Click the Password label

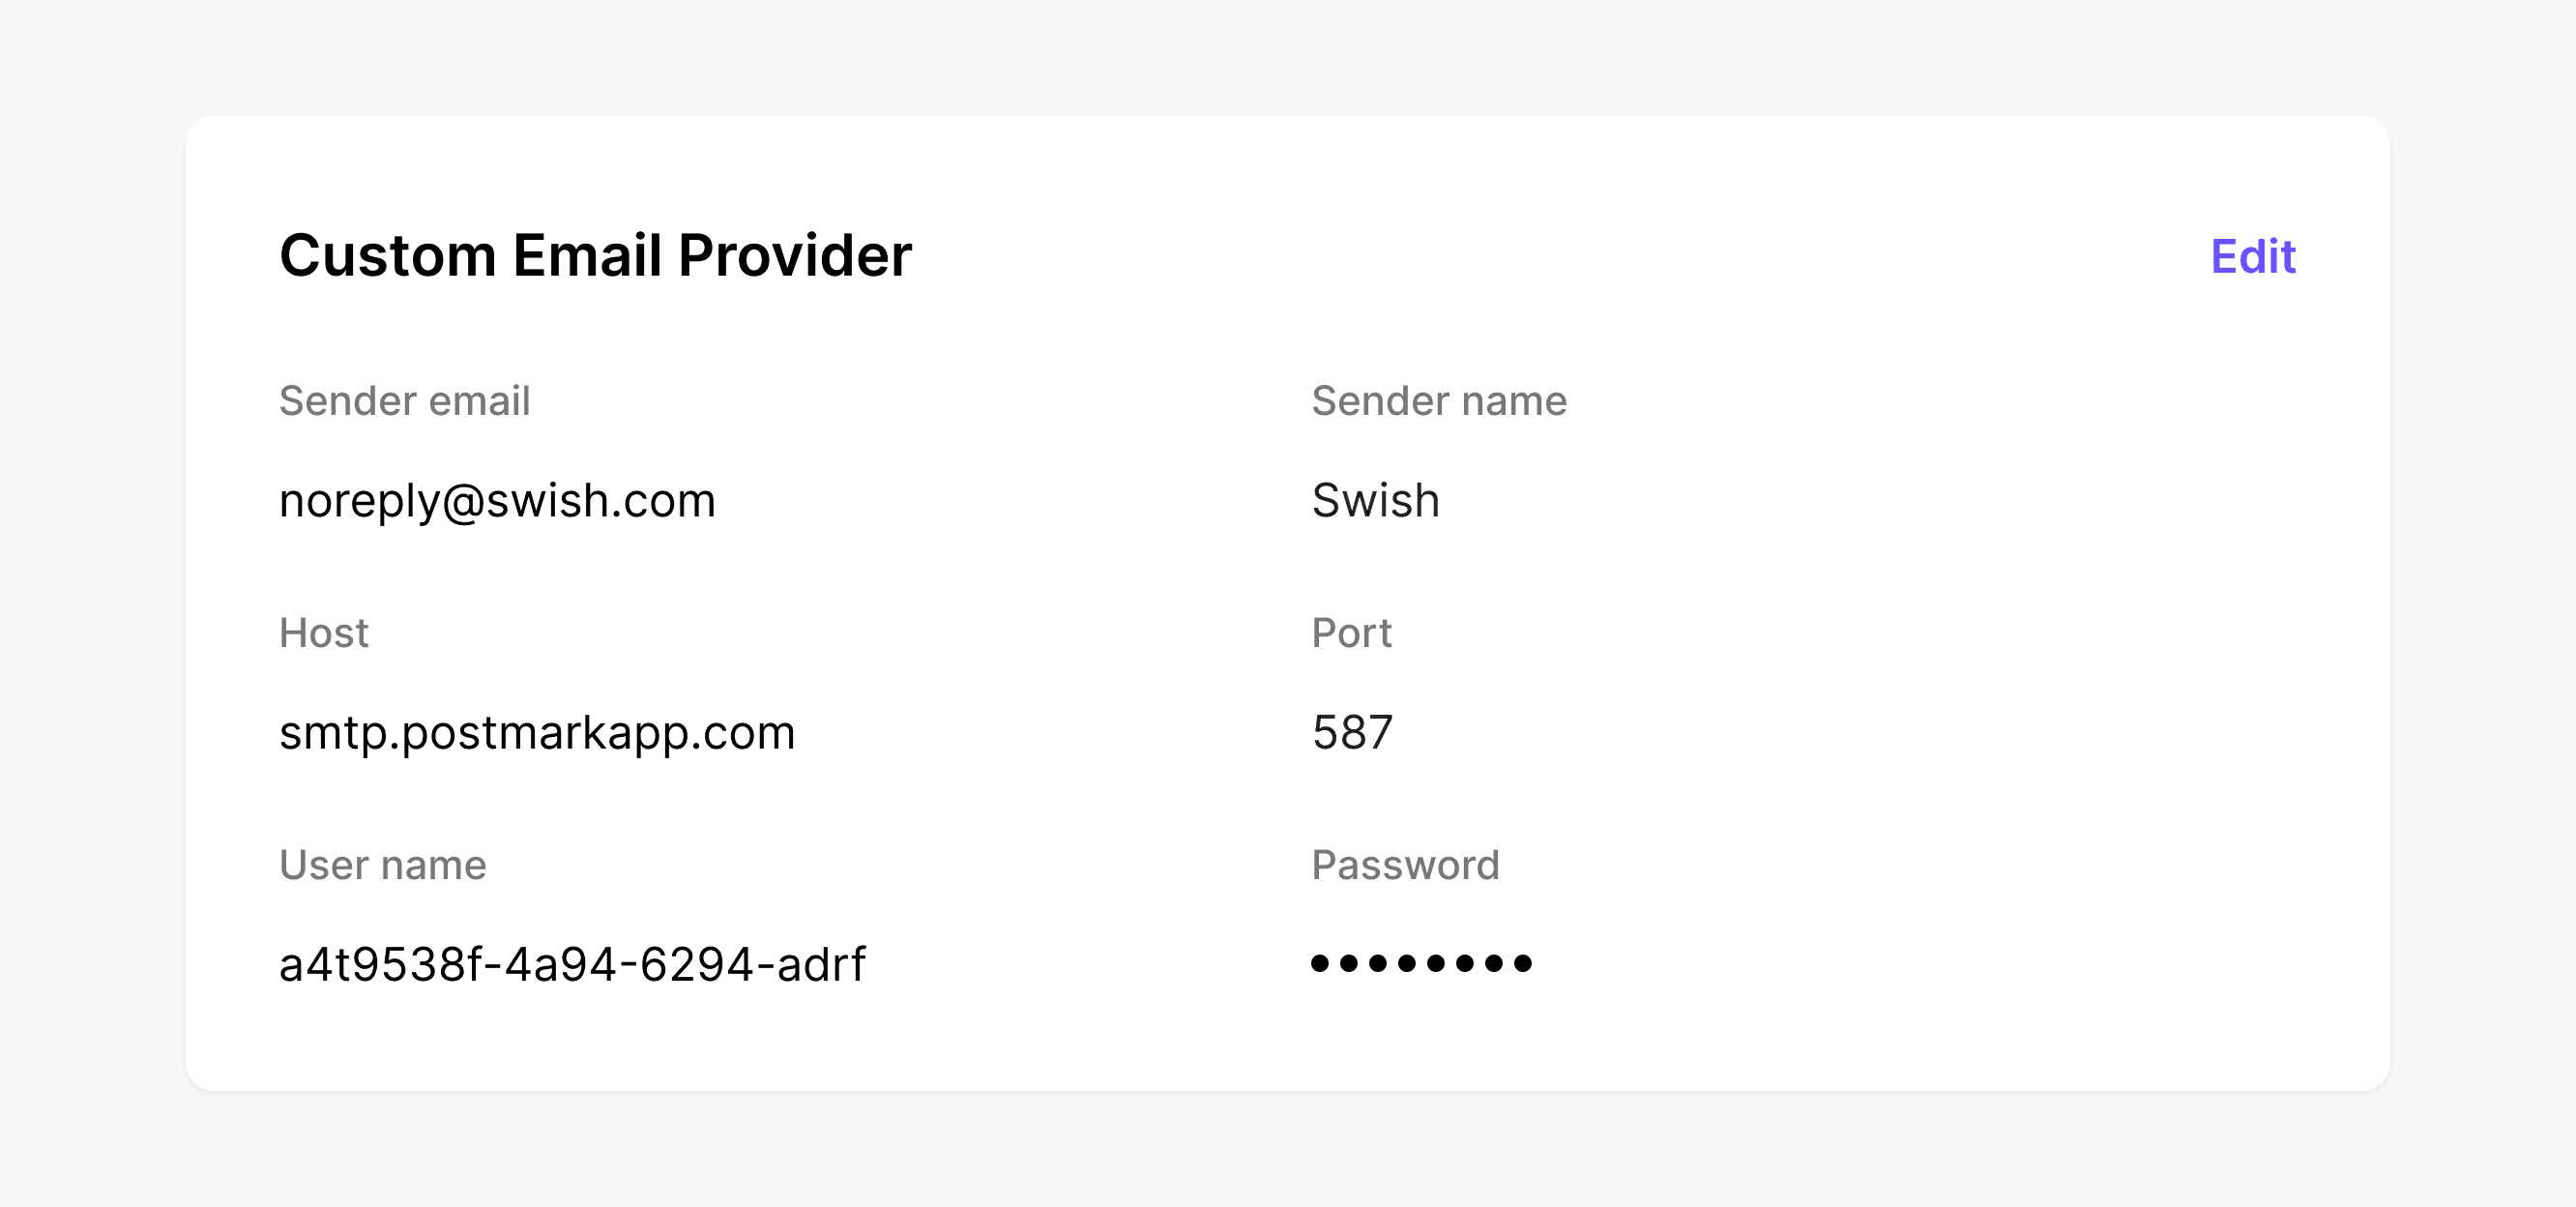(x=1405, y=865)
